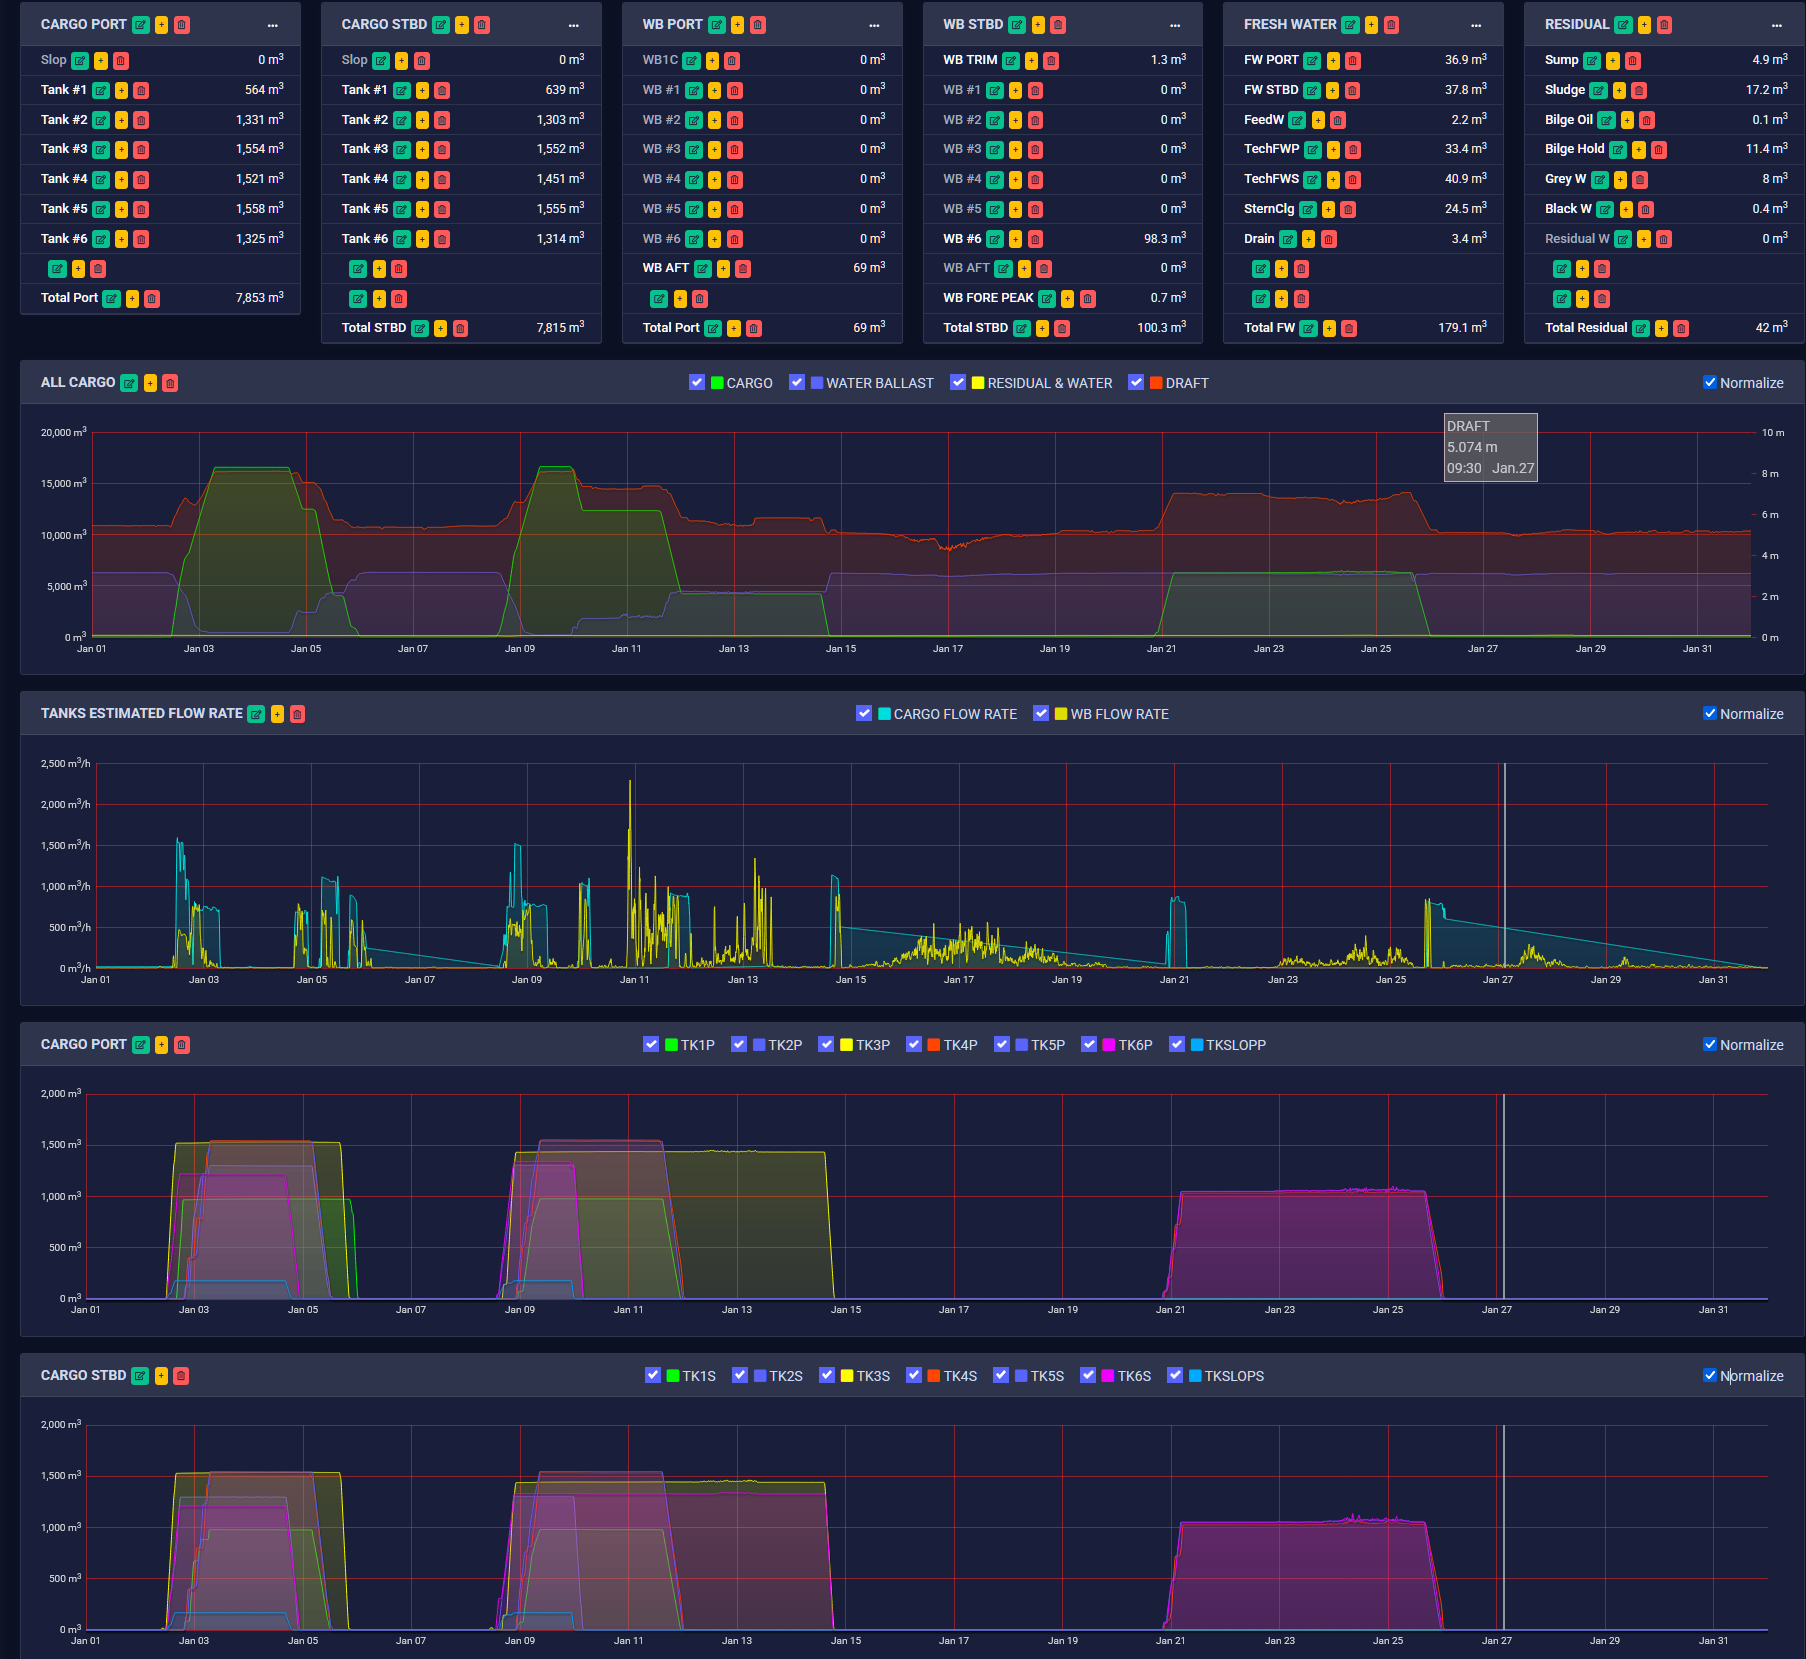Delete the TANKS ESTIMATED FLOW RATE chart
Screen dimensions: 1806x1659
tap(297, 714)
